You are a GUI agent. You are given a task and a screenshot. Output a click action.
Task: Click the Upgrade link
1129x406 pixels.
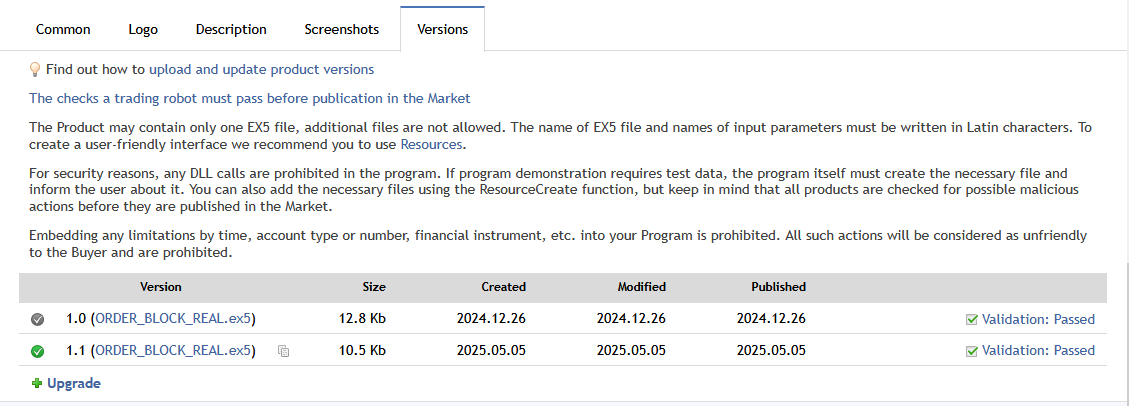74,383
